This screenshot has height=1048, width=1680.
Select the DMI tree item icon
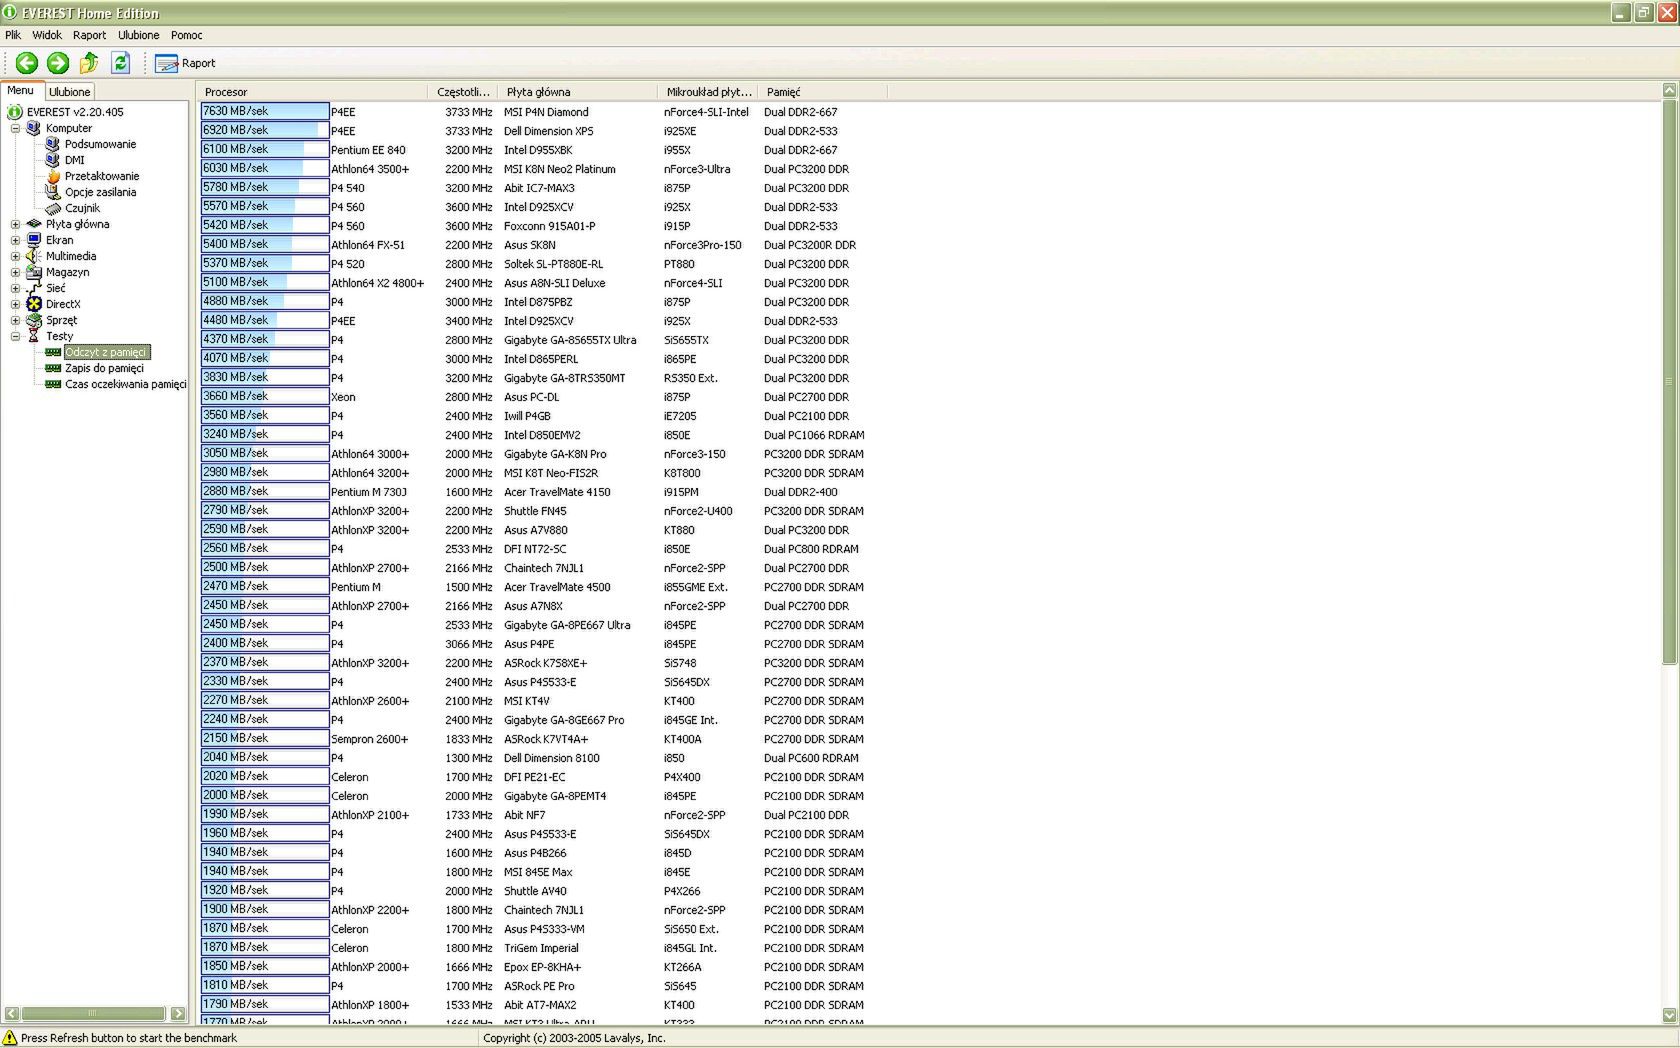[53, 160]
